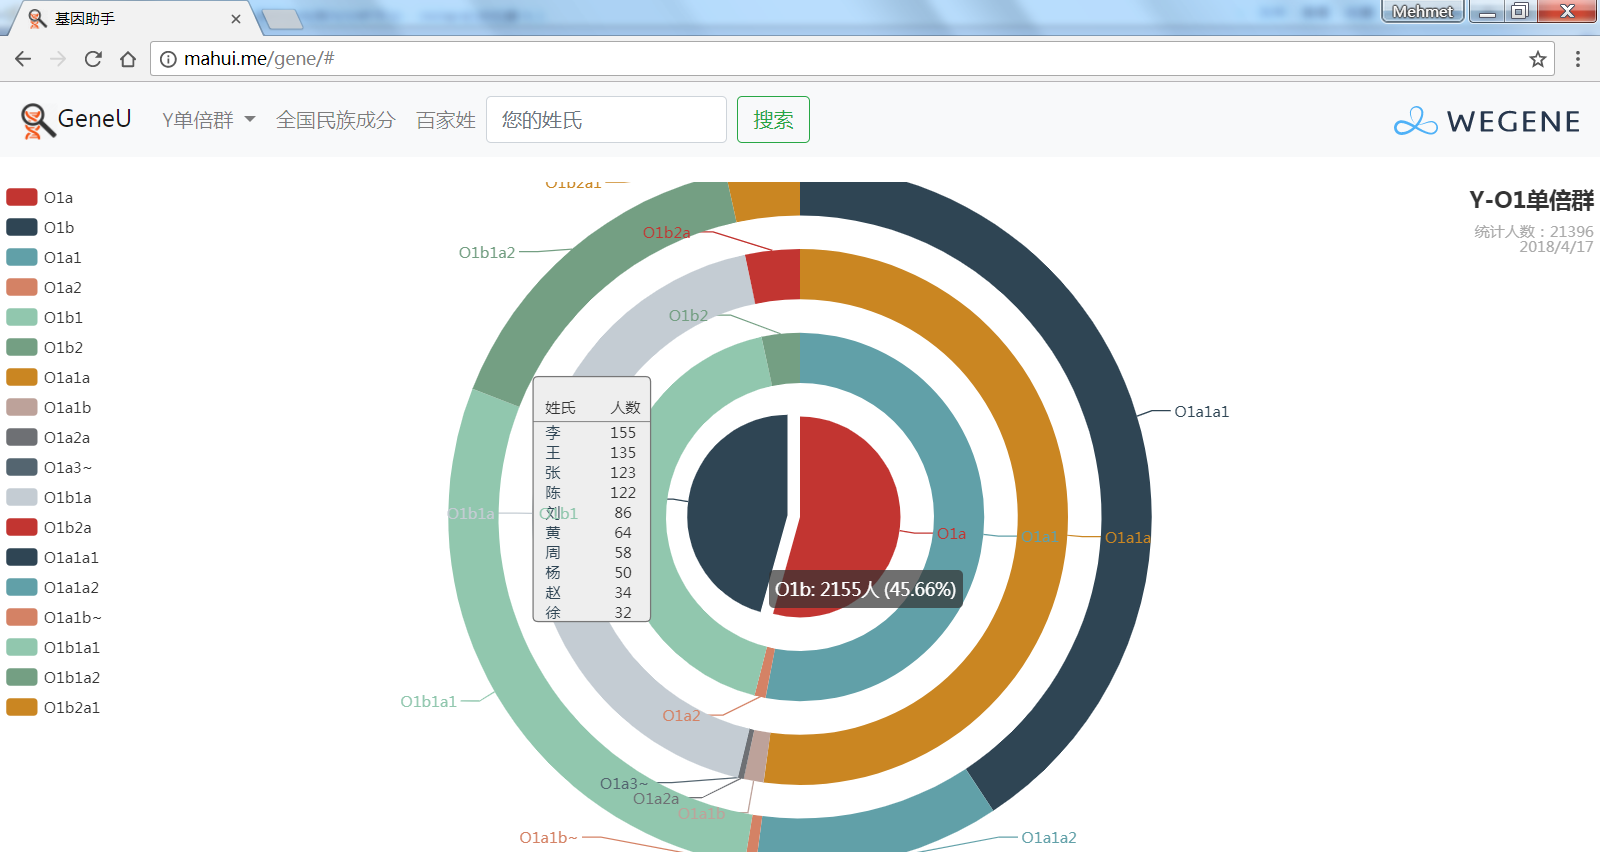The height and width of the screenshot is (852, 1600).
Task: Click the WeGene logo
Action: coord(1487,121)
